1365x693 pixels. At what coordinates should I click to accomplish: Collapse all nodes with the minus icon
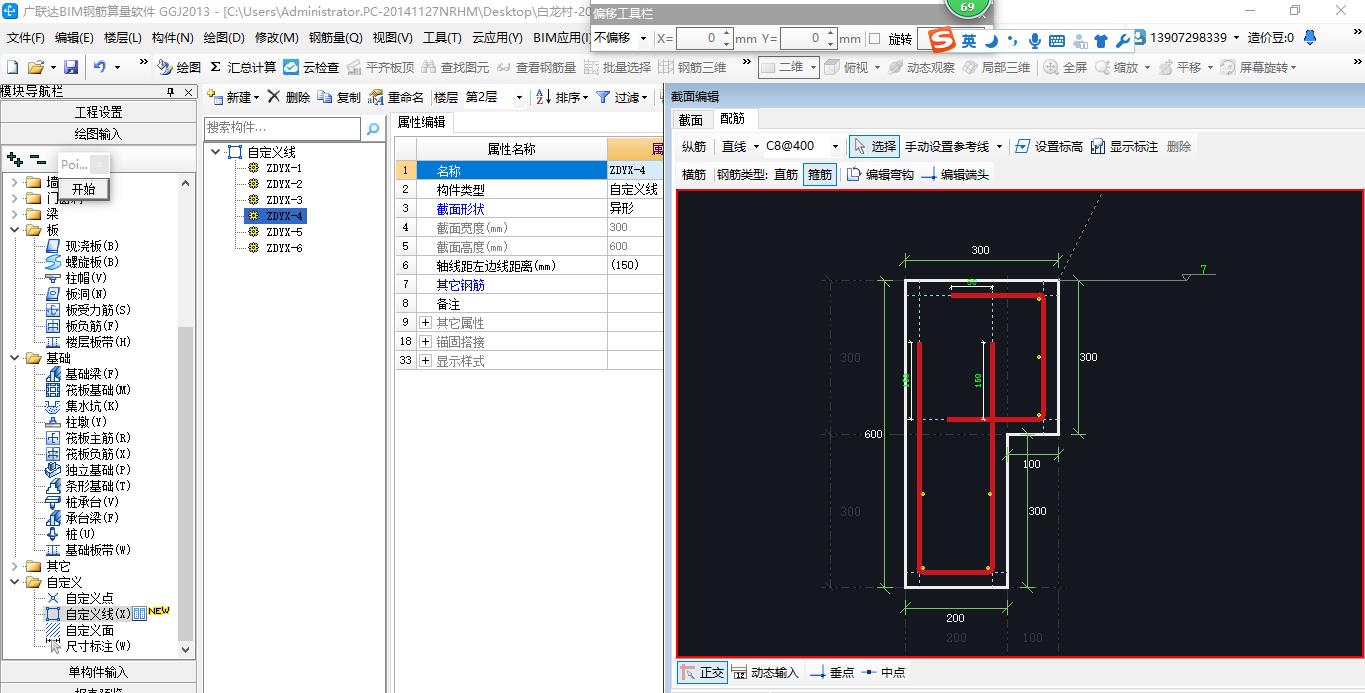[x=38, y=159]
